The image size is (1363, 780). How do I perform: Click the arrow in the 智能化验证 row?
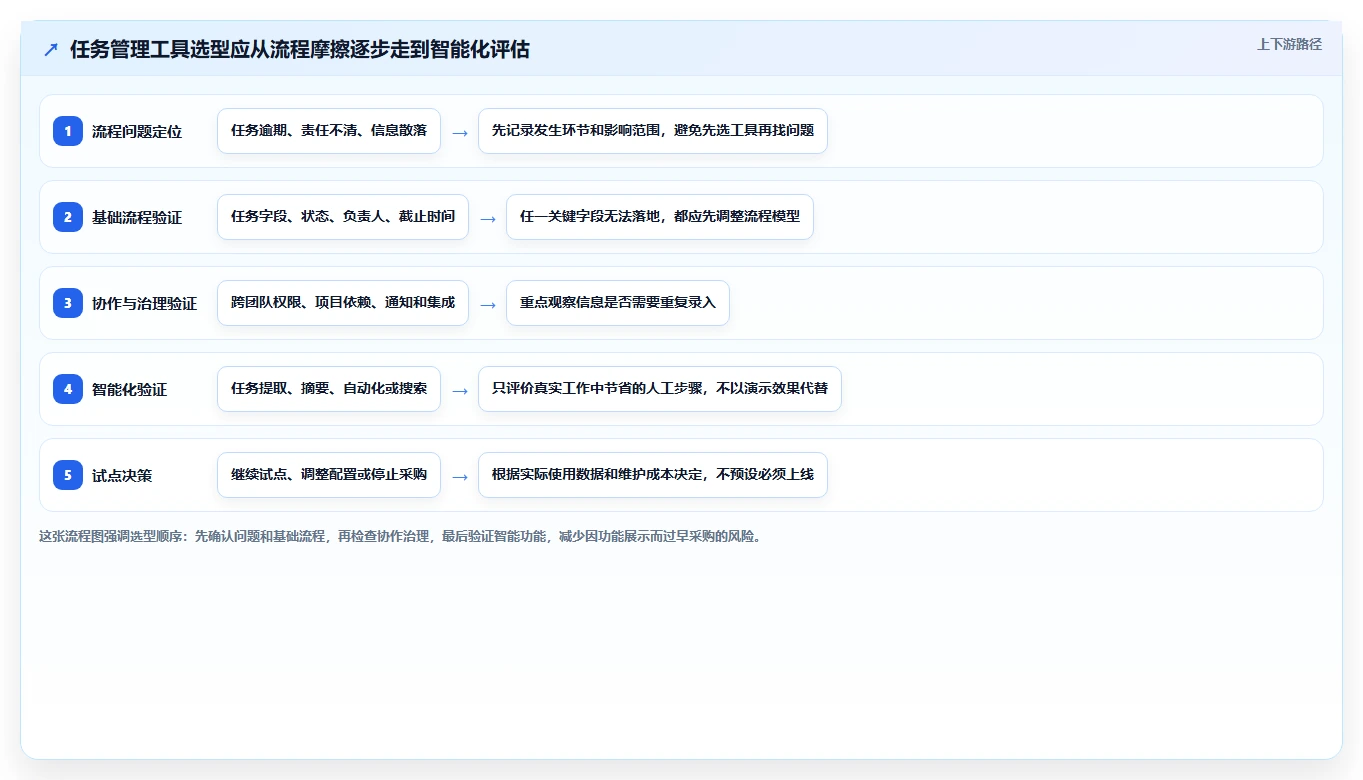pyautogui.click(x=460, y=390)
